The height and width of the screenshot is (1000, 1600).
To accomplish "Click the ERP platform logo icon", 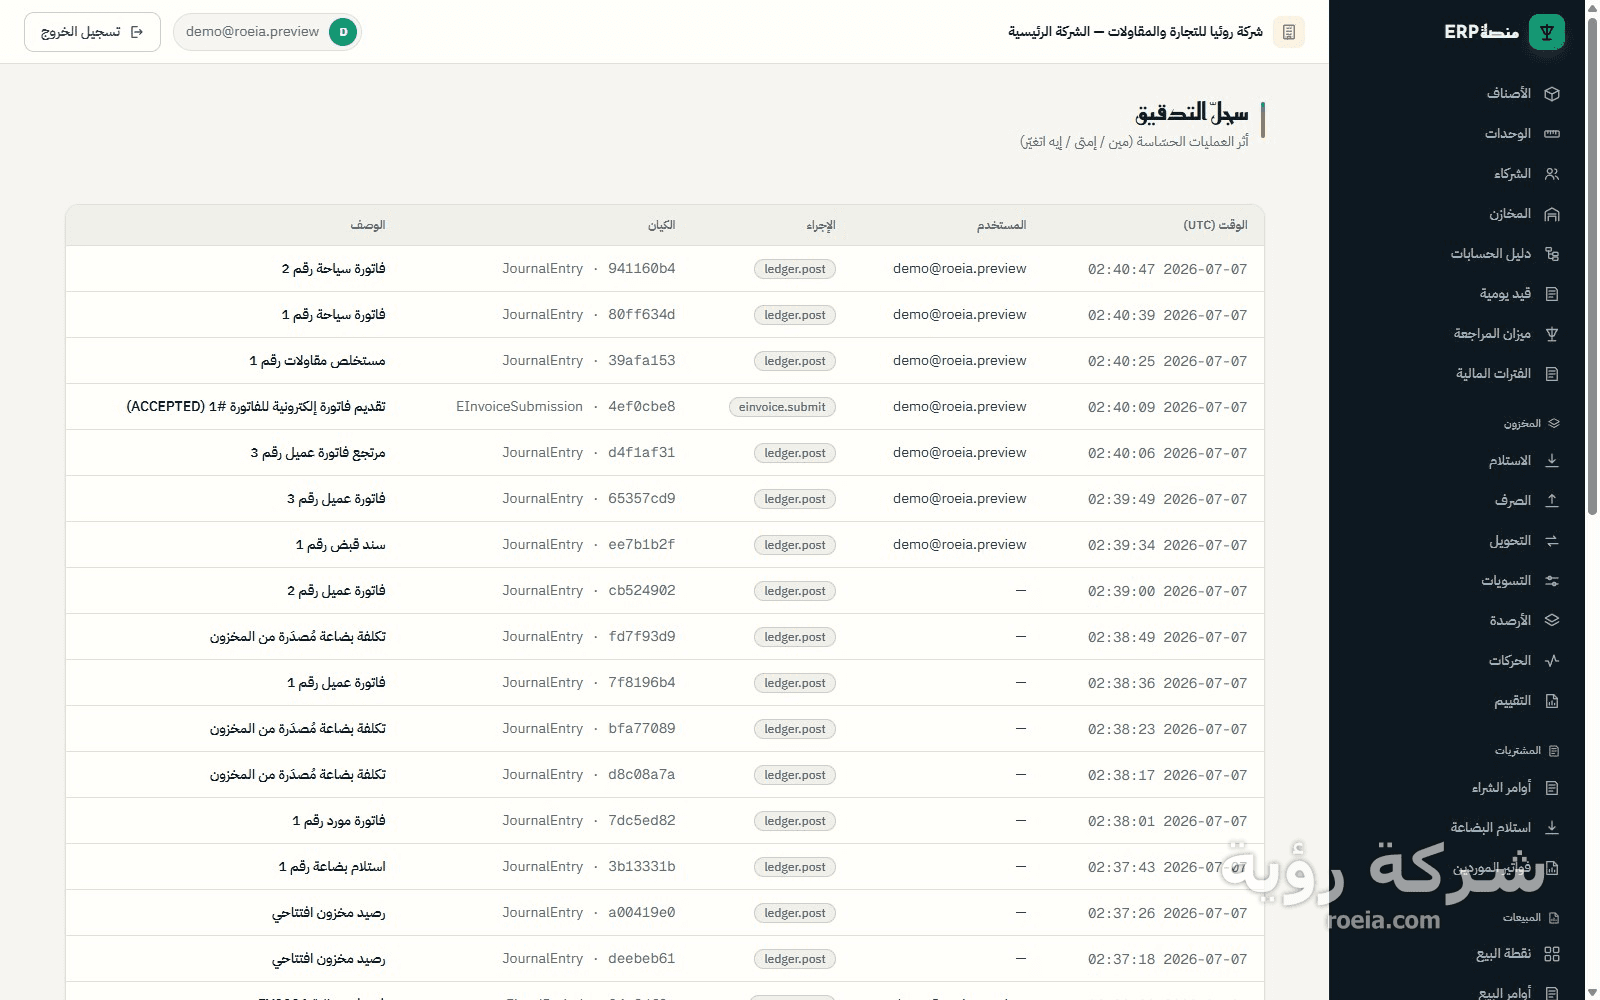I will [x=1547, y=32].
